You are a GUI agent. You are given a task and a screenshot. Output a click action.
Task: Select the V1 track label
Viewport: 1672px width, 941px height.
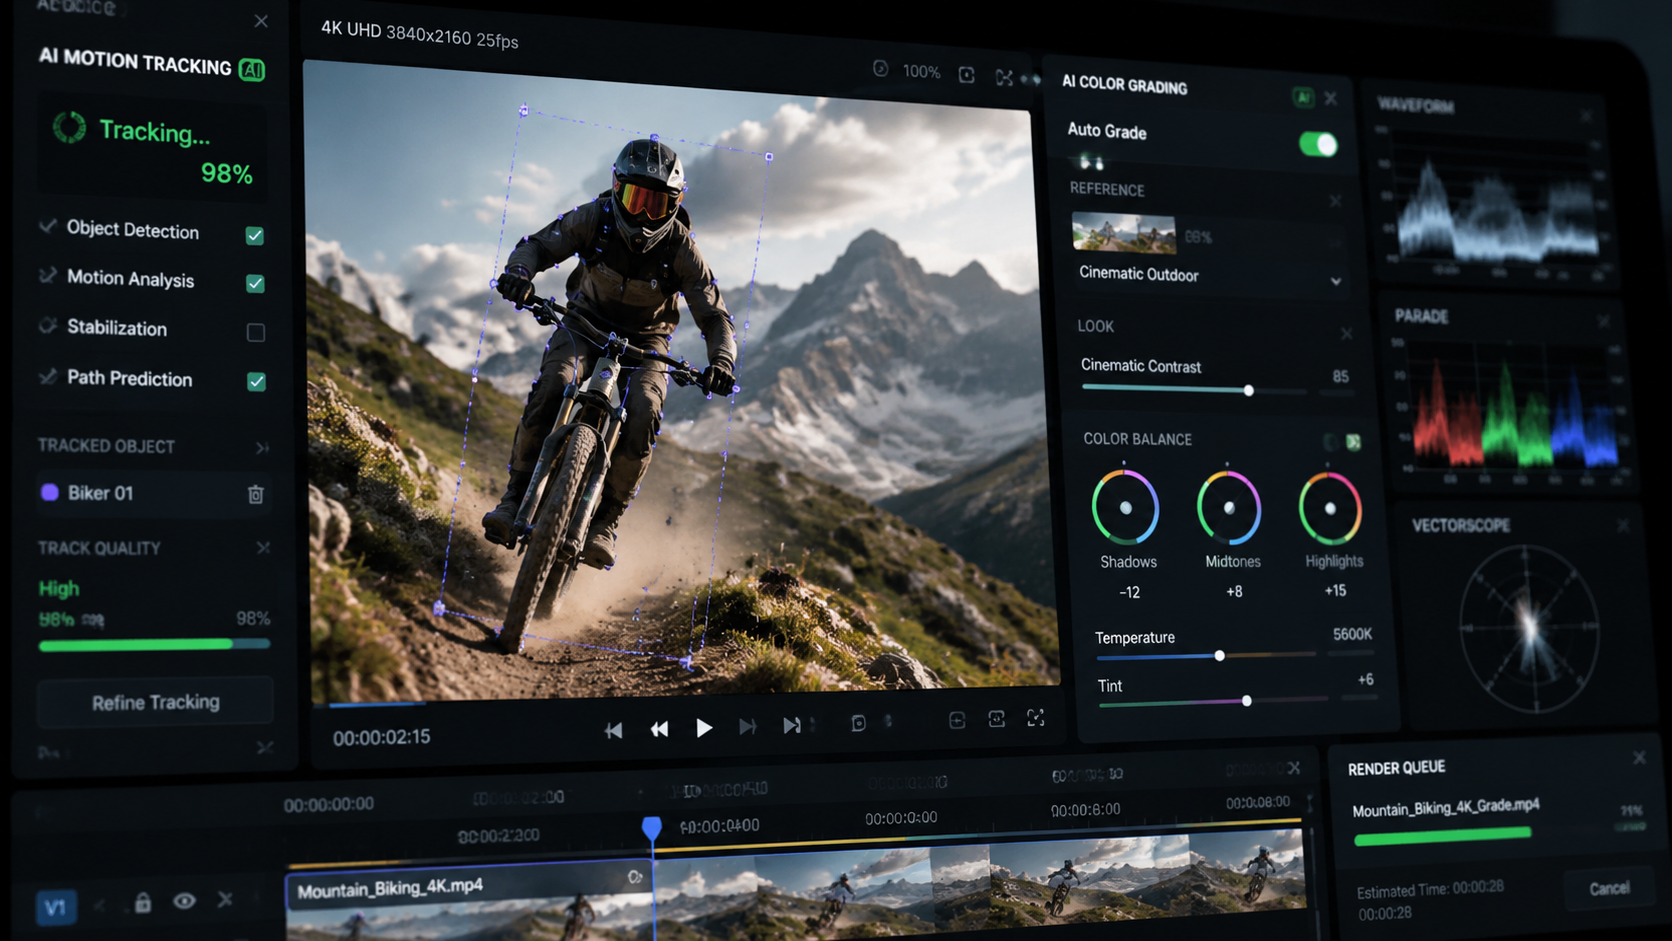(55, 907)
